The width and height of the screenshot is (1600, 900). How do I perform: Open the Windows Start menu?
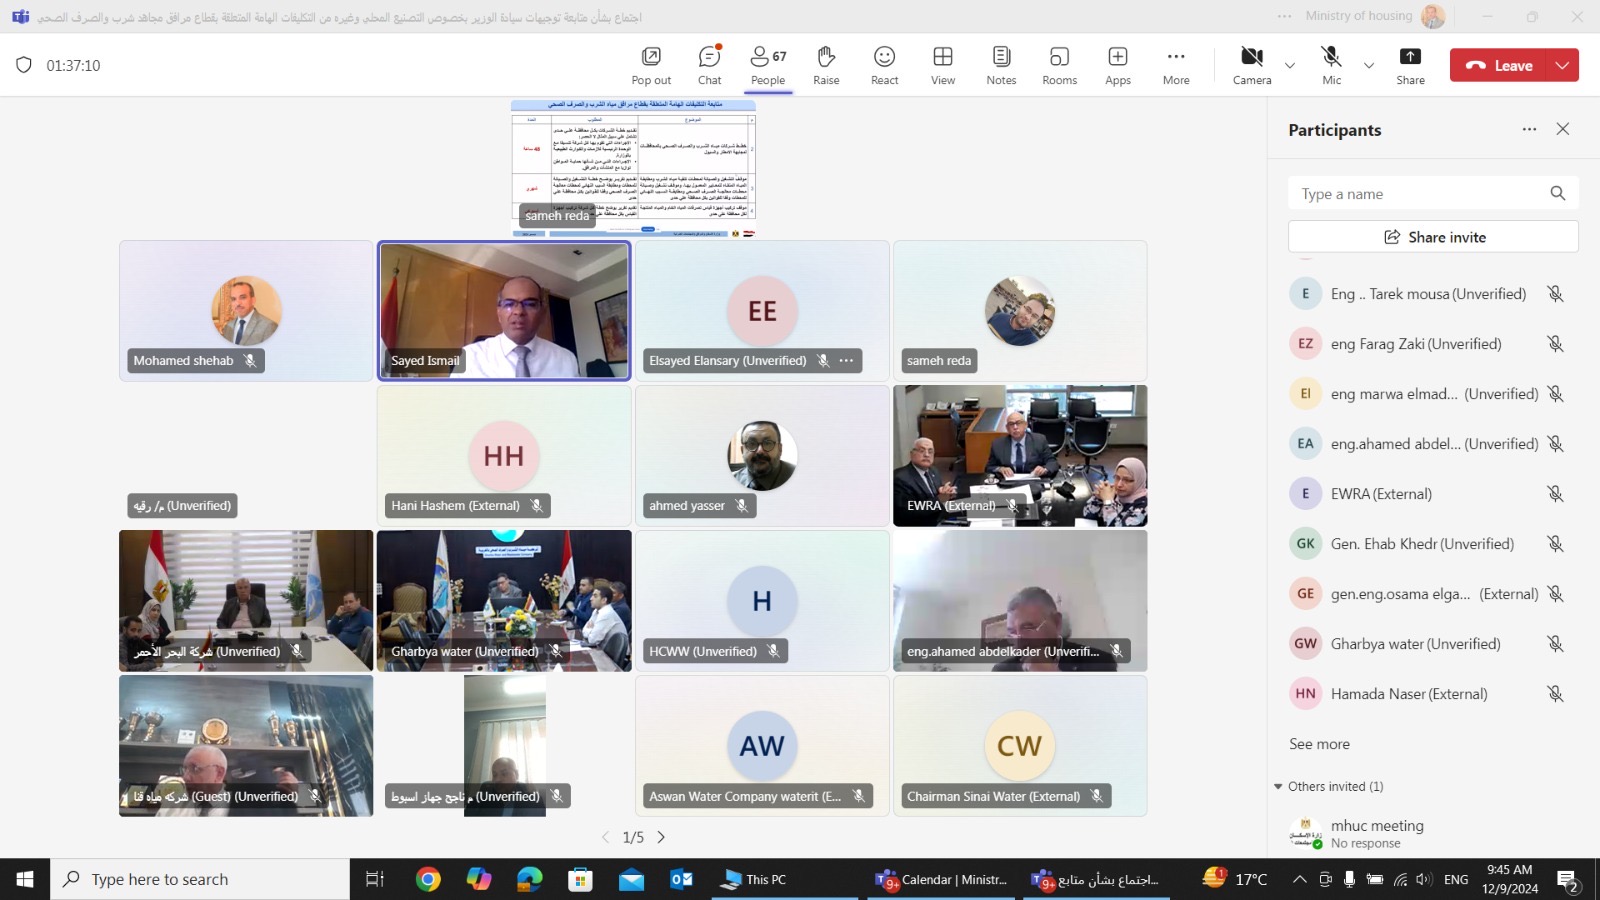point(25,879)
